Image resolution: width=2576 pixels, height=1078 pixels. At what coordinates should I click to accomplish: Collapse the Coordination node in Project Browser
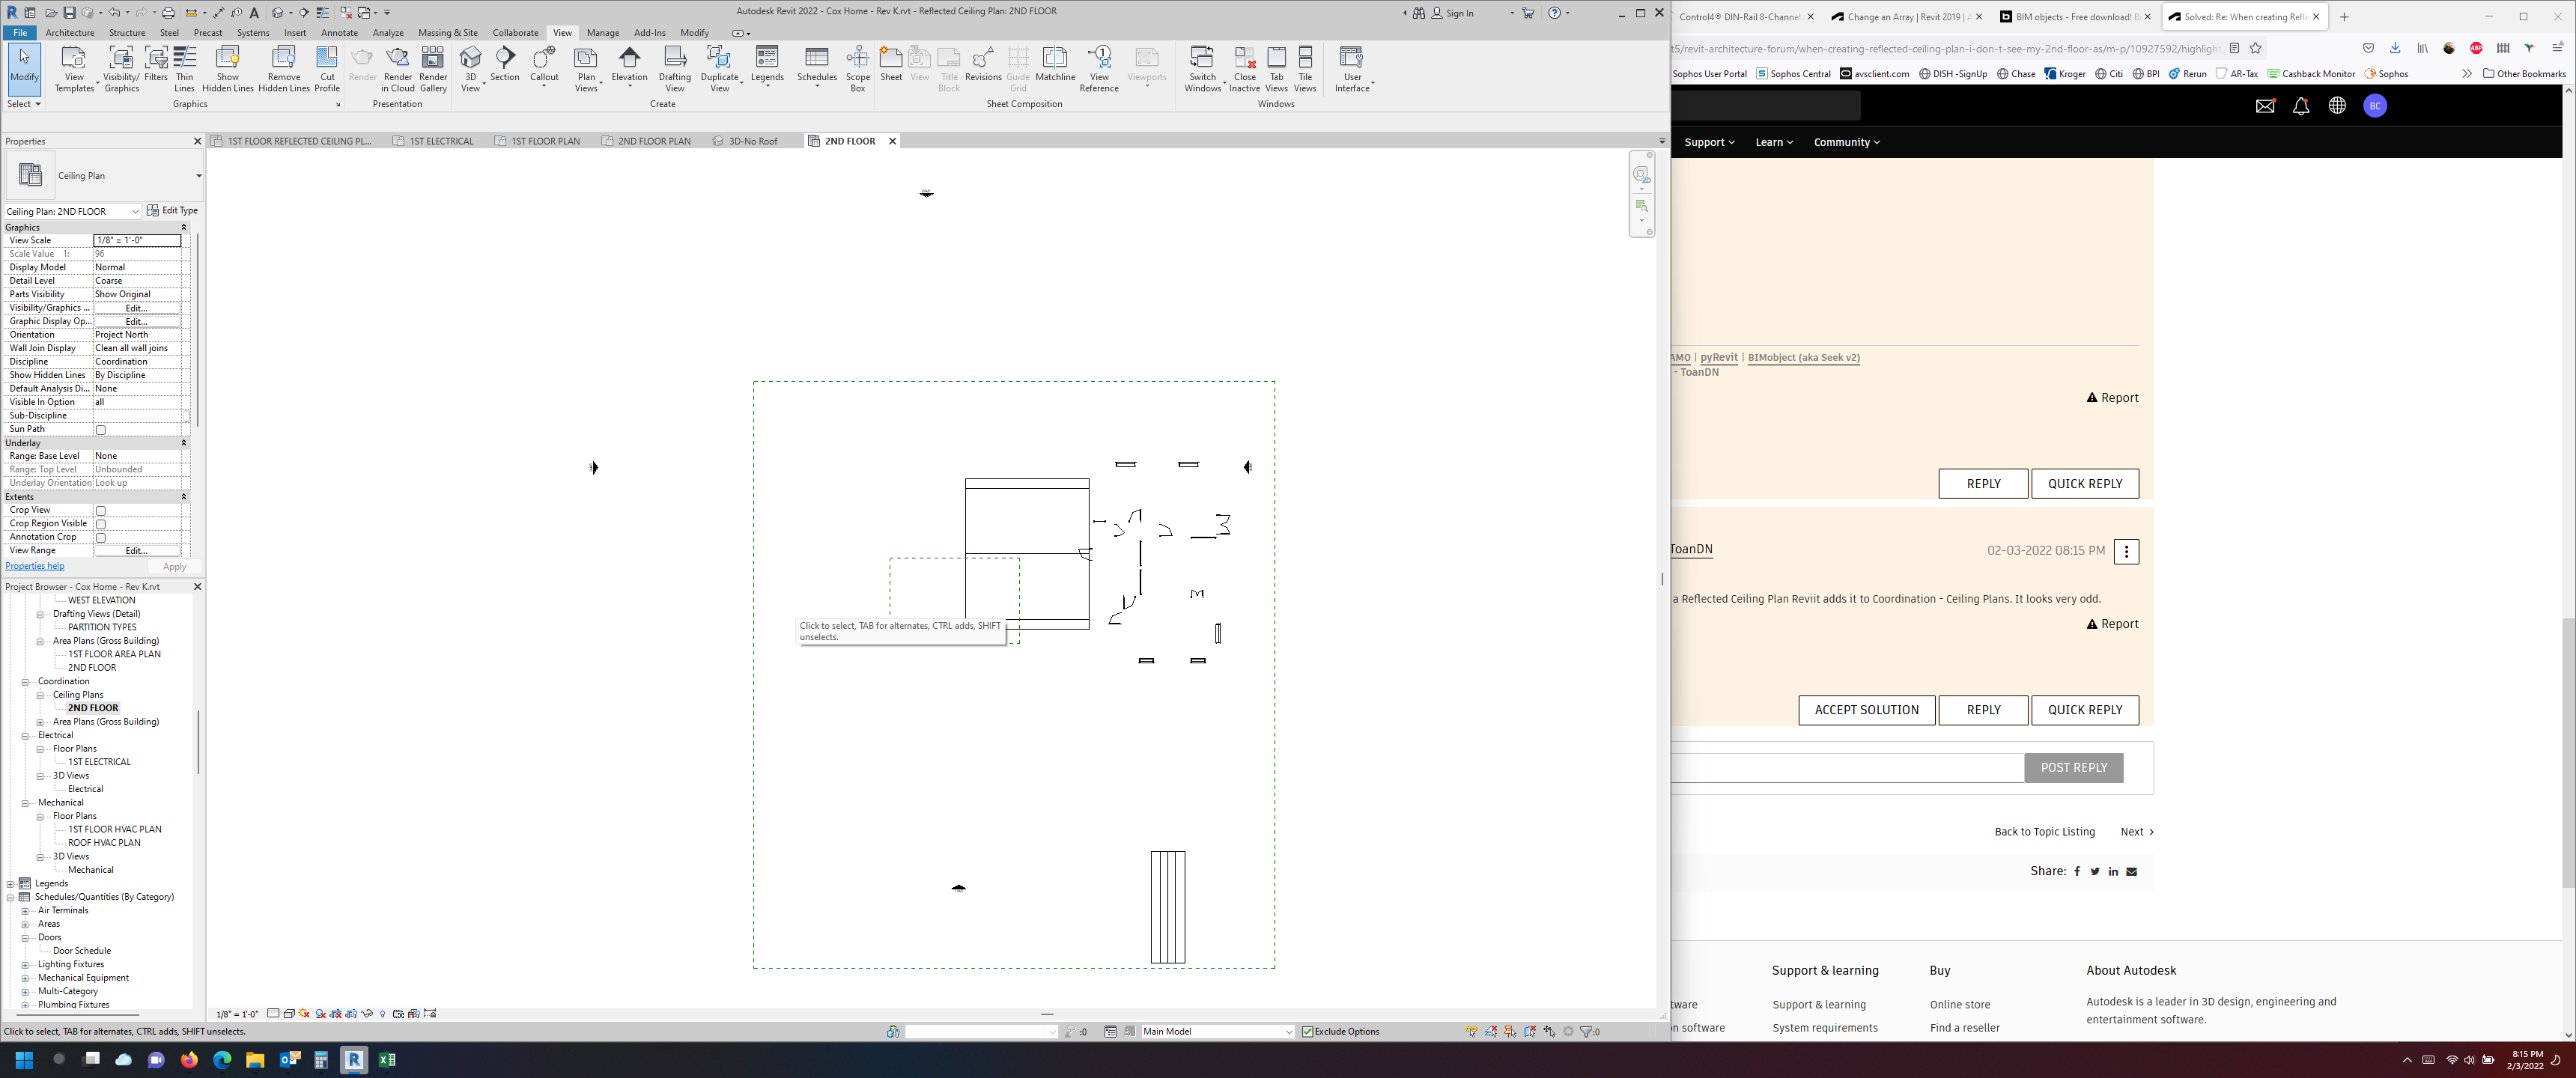[x=25, y=682]
